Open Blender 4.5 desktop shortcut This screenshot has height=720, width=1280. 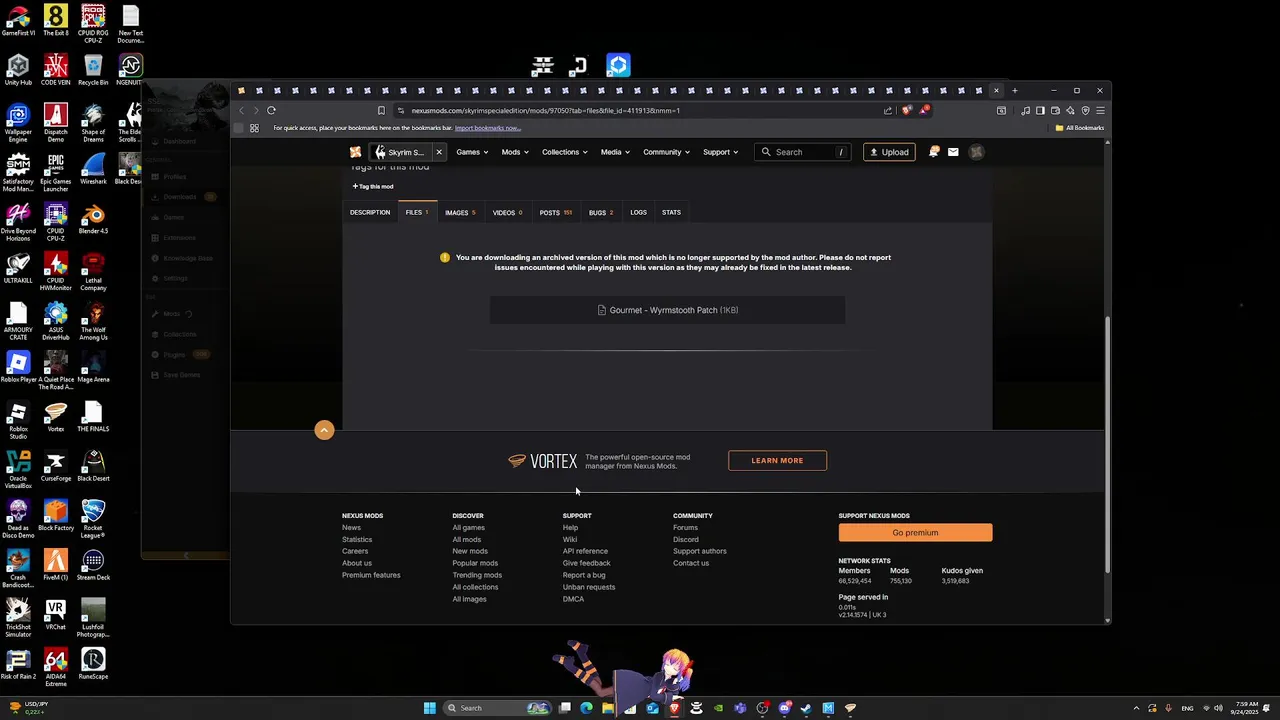point(93,218)
